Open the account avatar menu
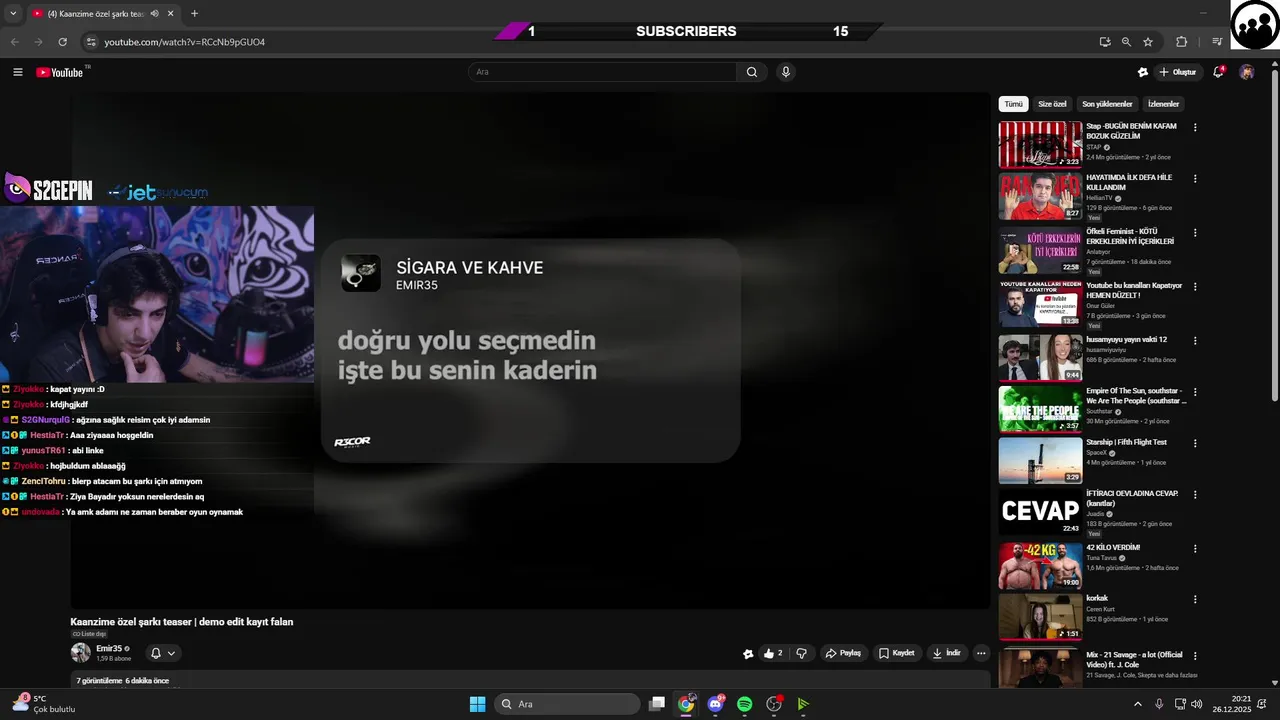The width and height of the screenshot is (1280, 720). click(x=1246, y=72)
